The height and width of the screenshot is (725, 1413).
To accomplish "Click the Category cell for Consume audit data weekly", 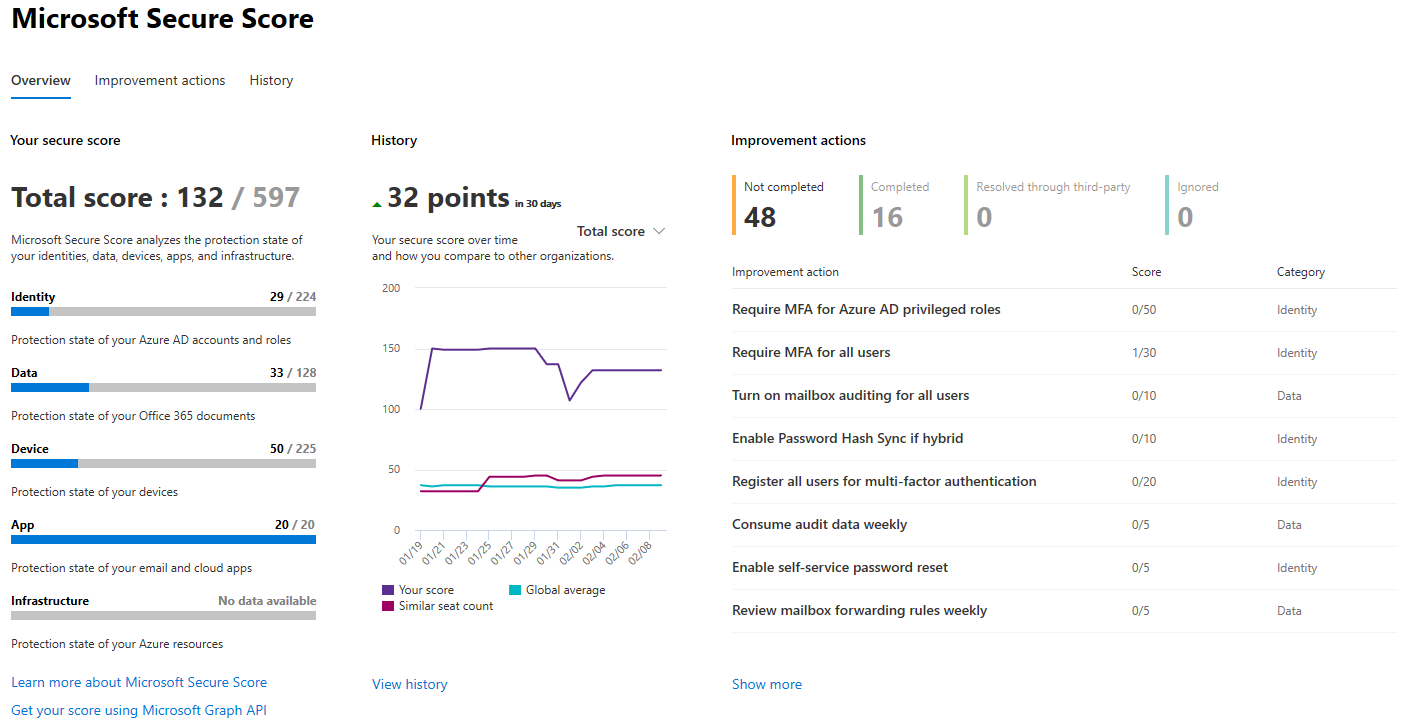I will pyautogui.click(x=1289, y=525).
